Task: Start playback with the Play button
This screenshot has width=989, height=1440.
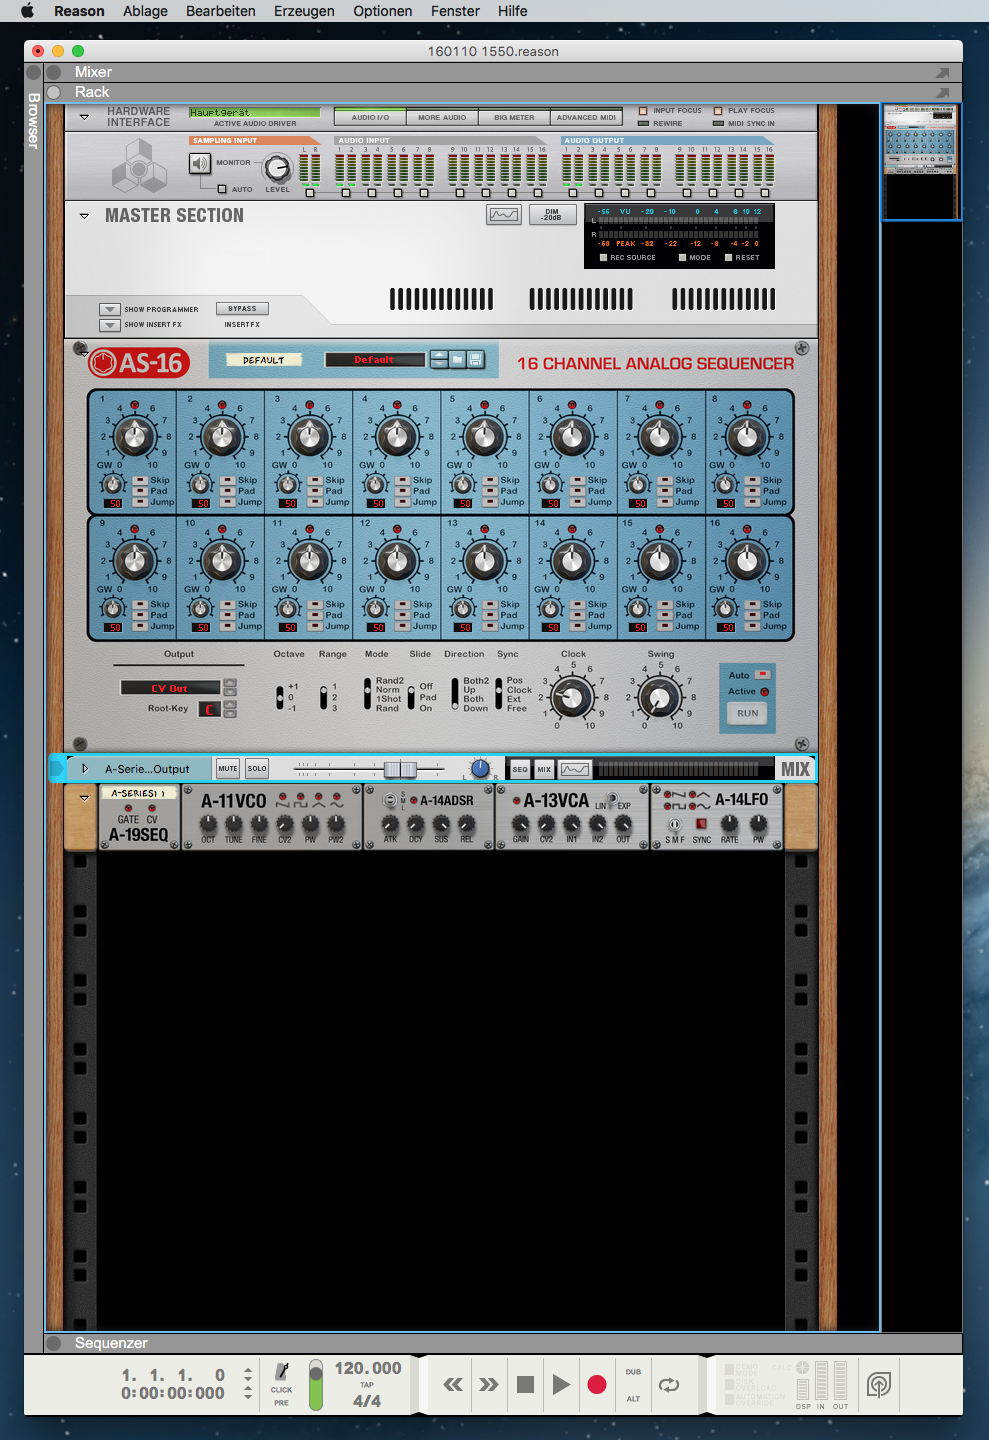Action: pyautogui.click(x=561, y=1384)
